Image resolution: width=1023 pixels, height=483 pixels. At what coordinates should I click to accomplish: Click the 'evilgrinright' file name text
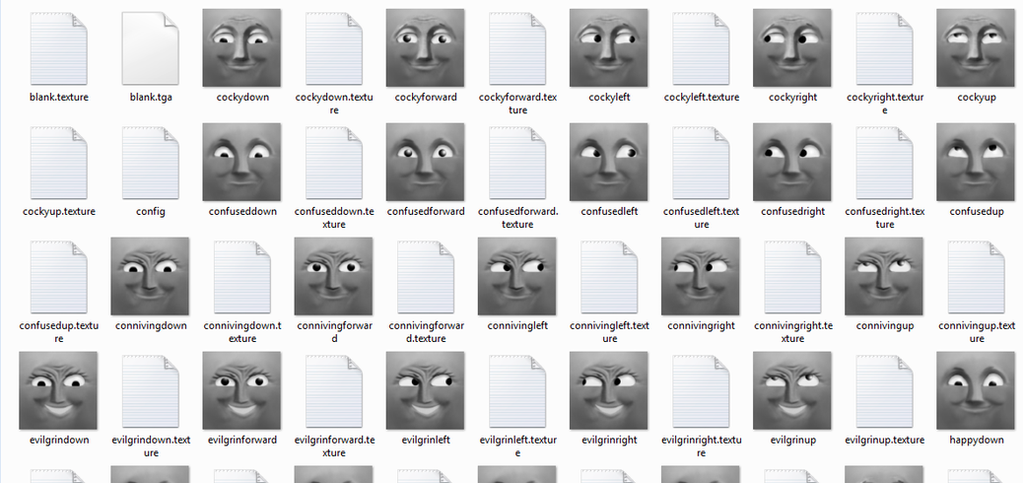pyautogui.click(x=609, y=440)
